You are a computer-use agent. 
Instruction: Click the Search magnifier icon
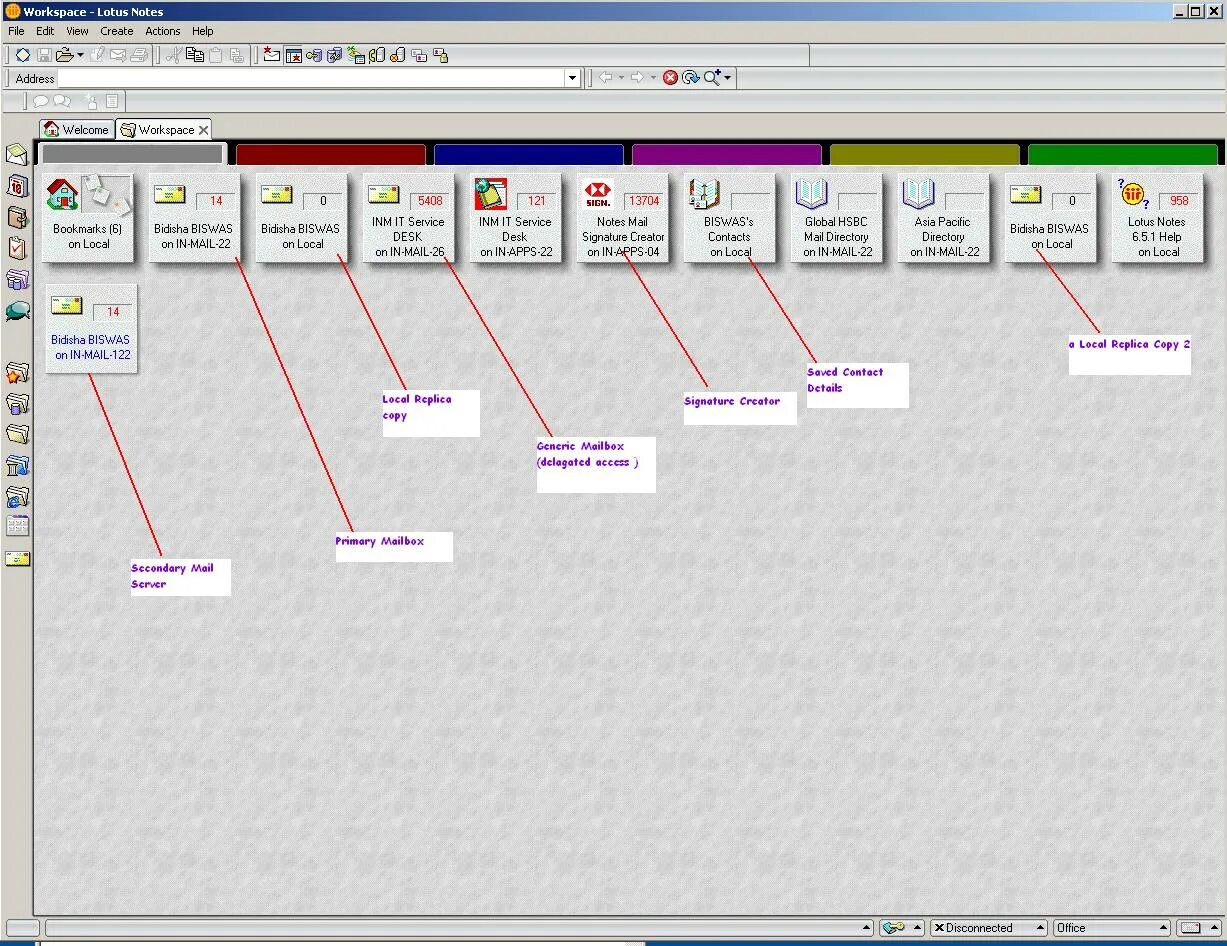[712, 77]
